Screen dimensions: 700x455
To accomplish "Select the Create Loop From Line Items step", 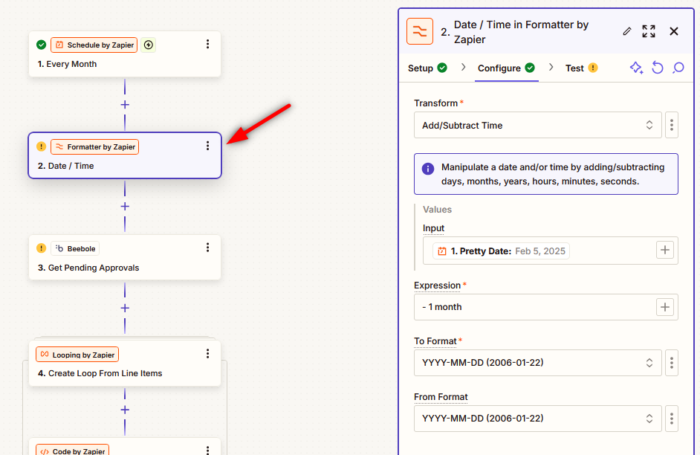I will 125,363.
